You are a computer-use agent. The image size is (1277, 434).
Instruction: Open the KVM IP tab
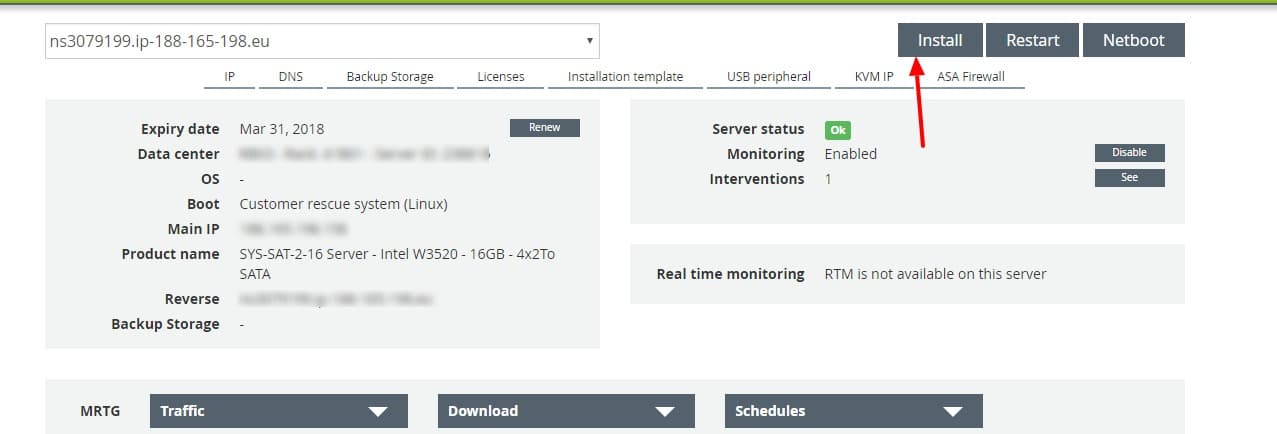click(873, 77)
